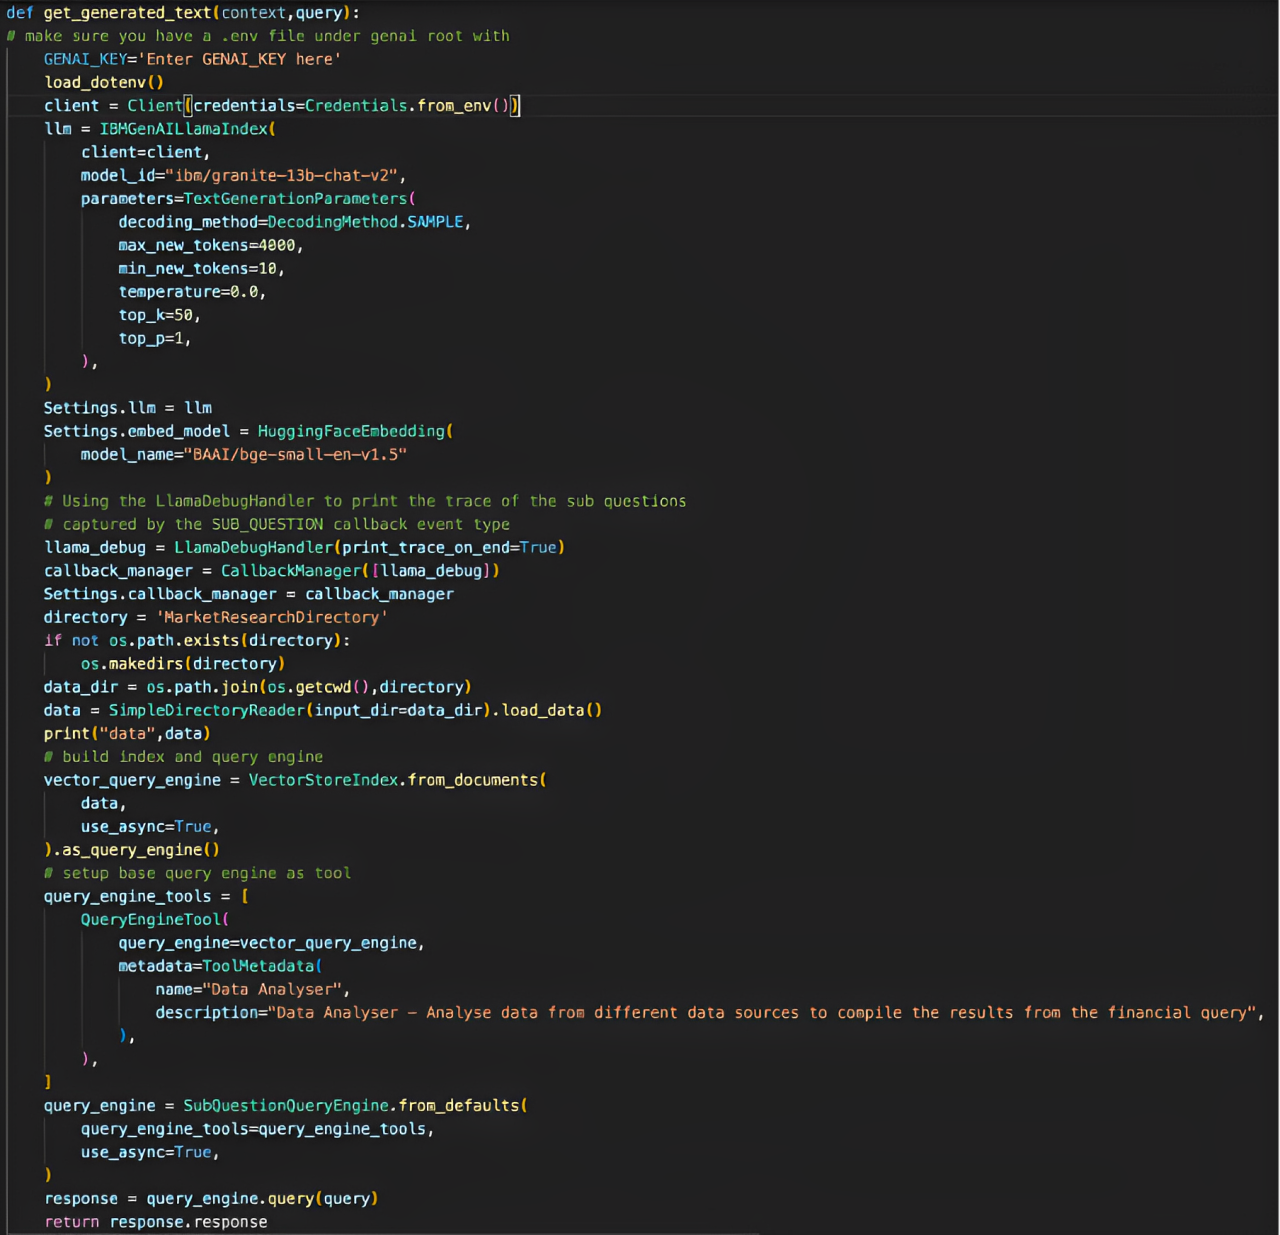Click the Credentials.from_env expression
1280x1235 pixels.
(x=404, y=105)
